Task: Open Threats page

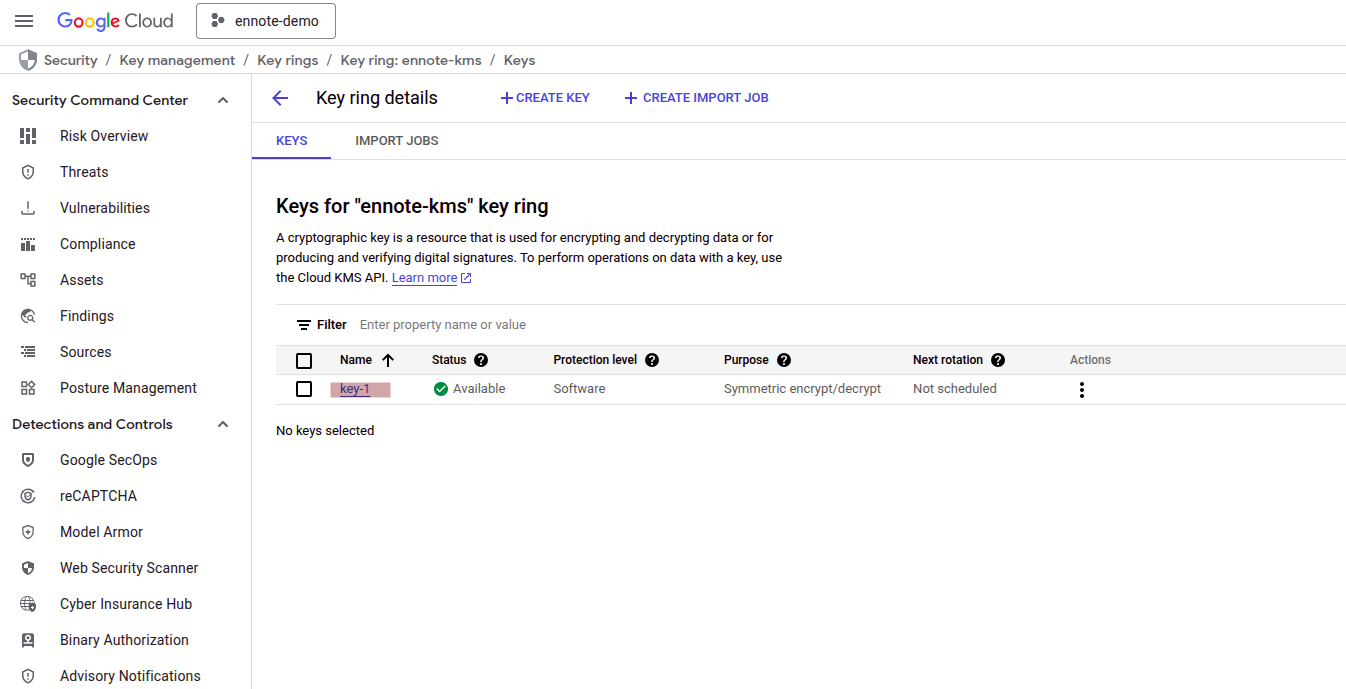Action: pos(84,172)
